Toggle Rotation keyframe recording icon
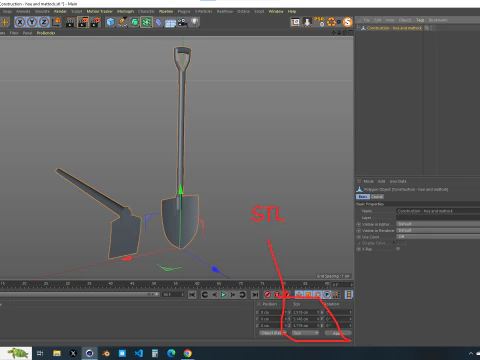The width and height of the screenshot is (480, 360). point(318,295)
